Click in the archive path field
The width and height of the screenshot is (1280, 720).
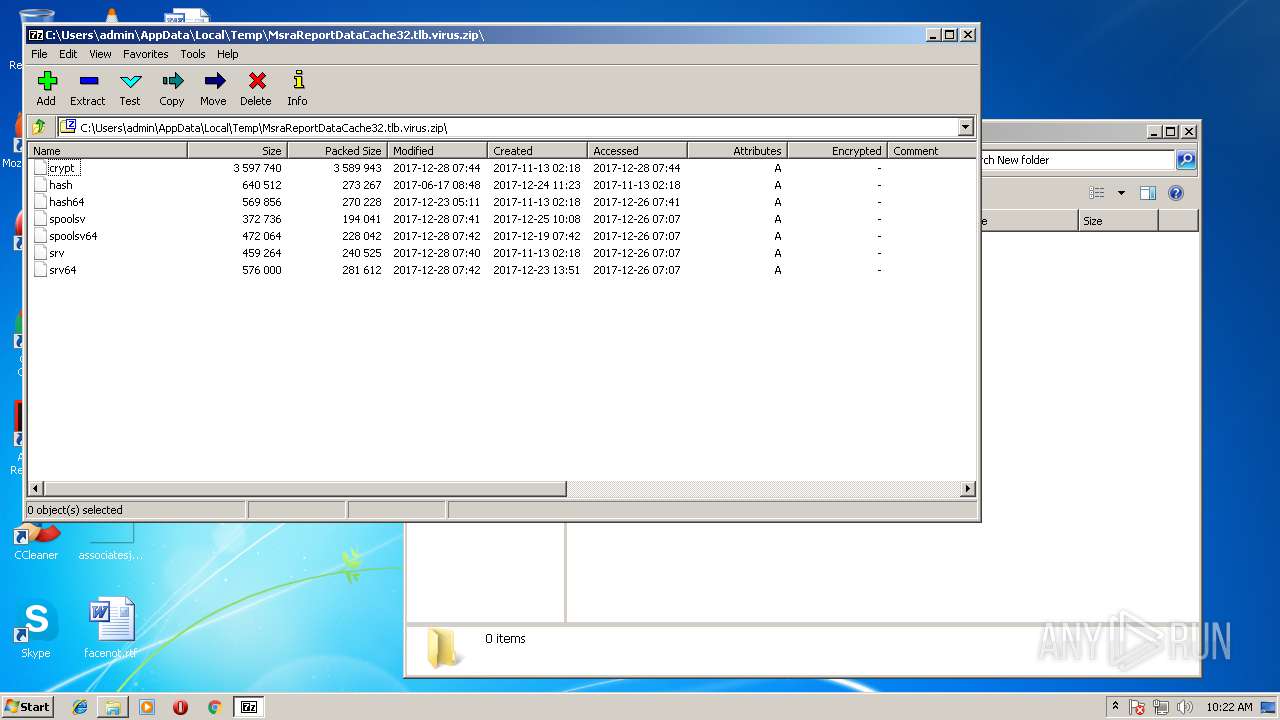pos(507,127)
